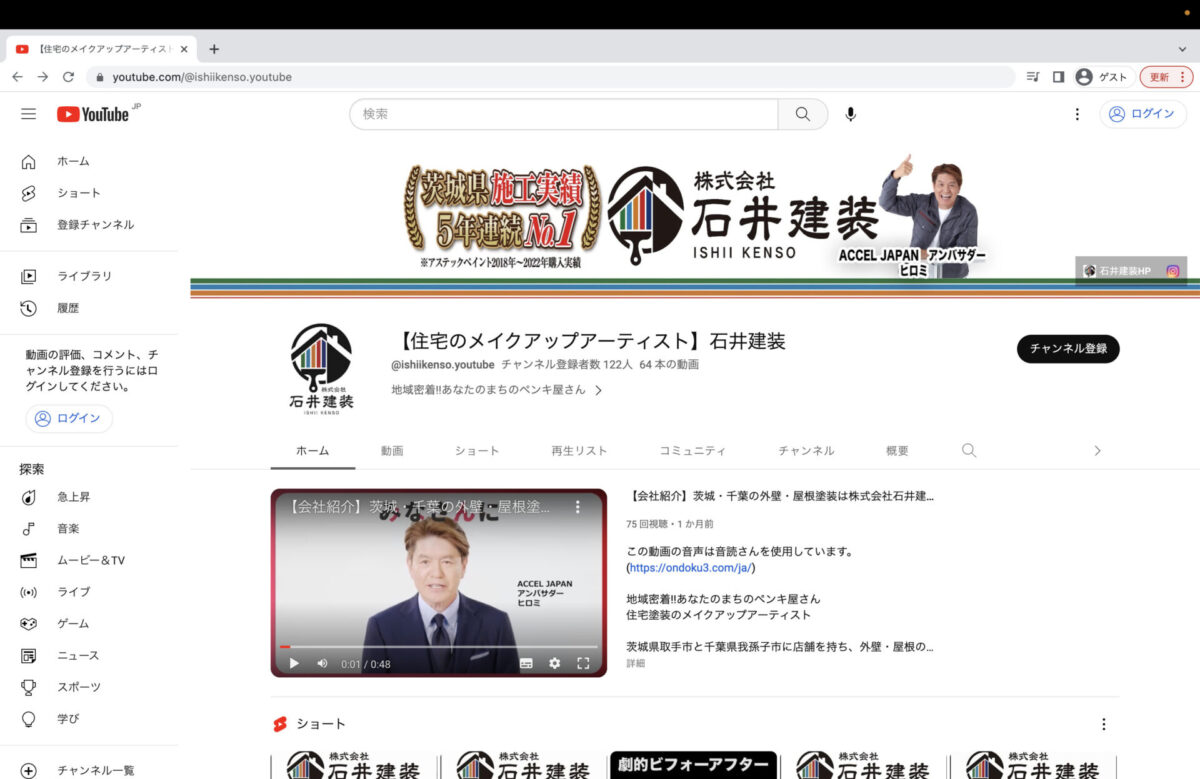
Task: Toggle subtitles on the featured video
Action: (x=526, y=663)
